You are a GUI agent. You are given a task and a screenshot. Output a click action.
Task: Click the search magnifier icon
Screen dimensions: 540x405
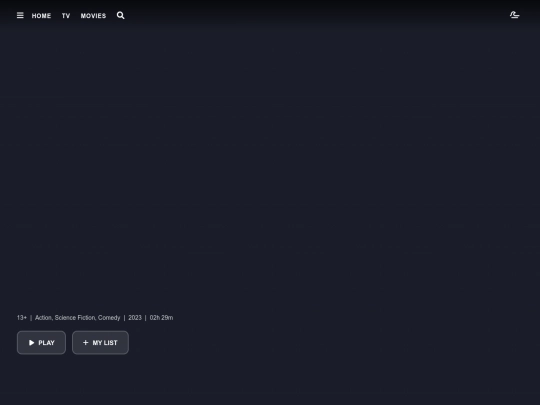point(121,15)
